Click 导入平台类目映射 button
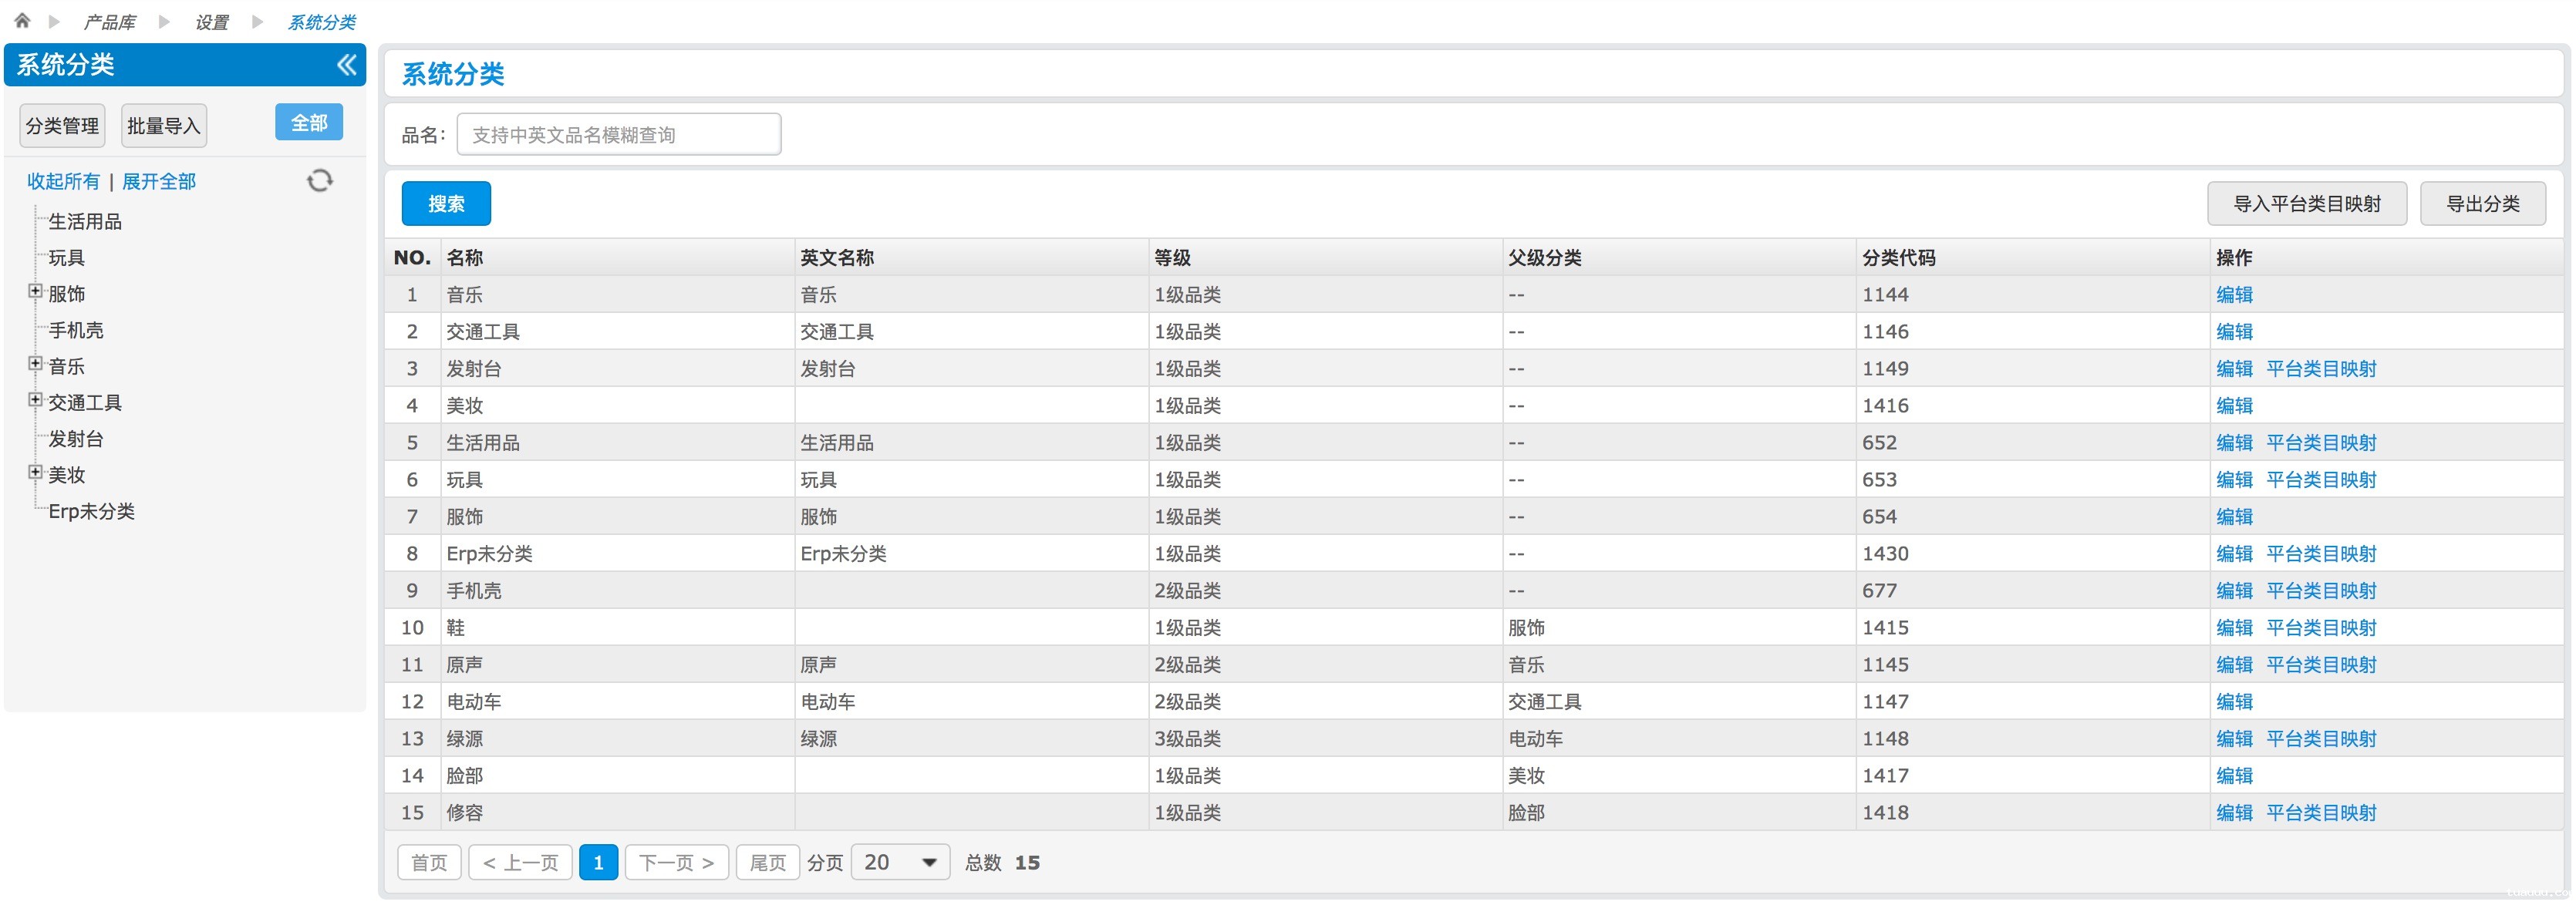2576x905 pixels. [x=2306, y=204]
